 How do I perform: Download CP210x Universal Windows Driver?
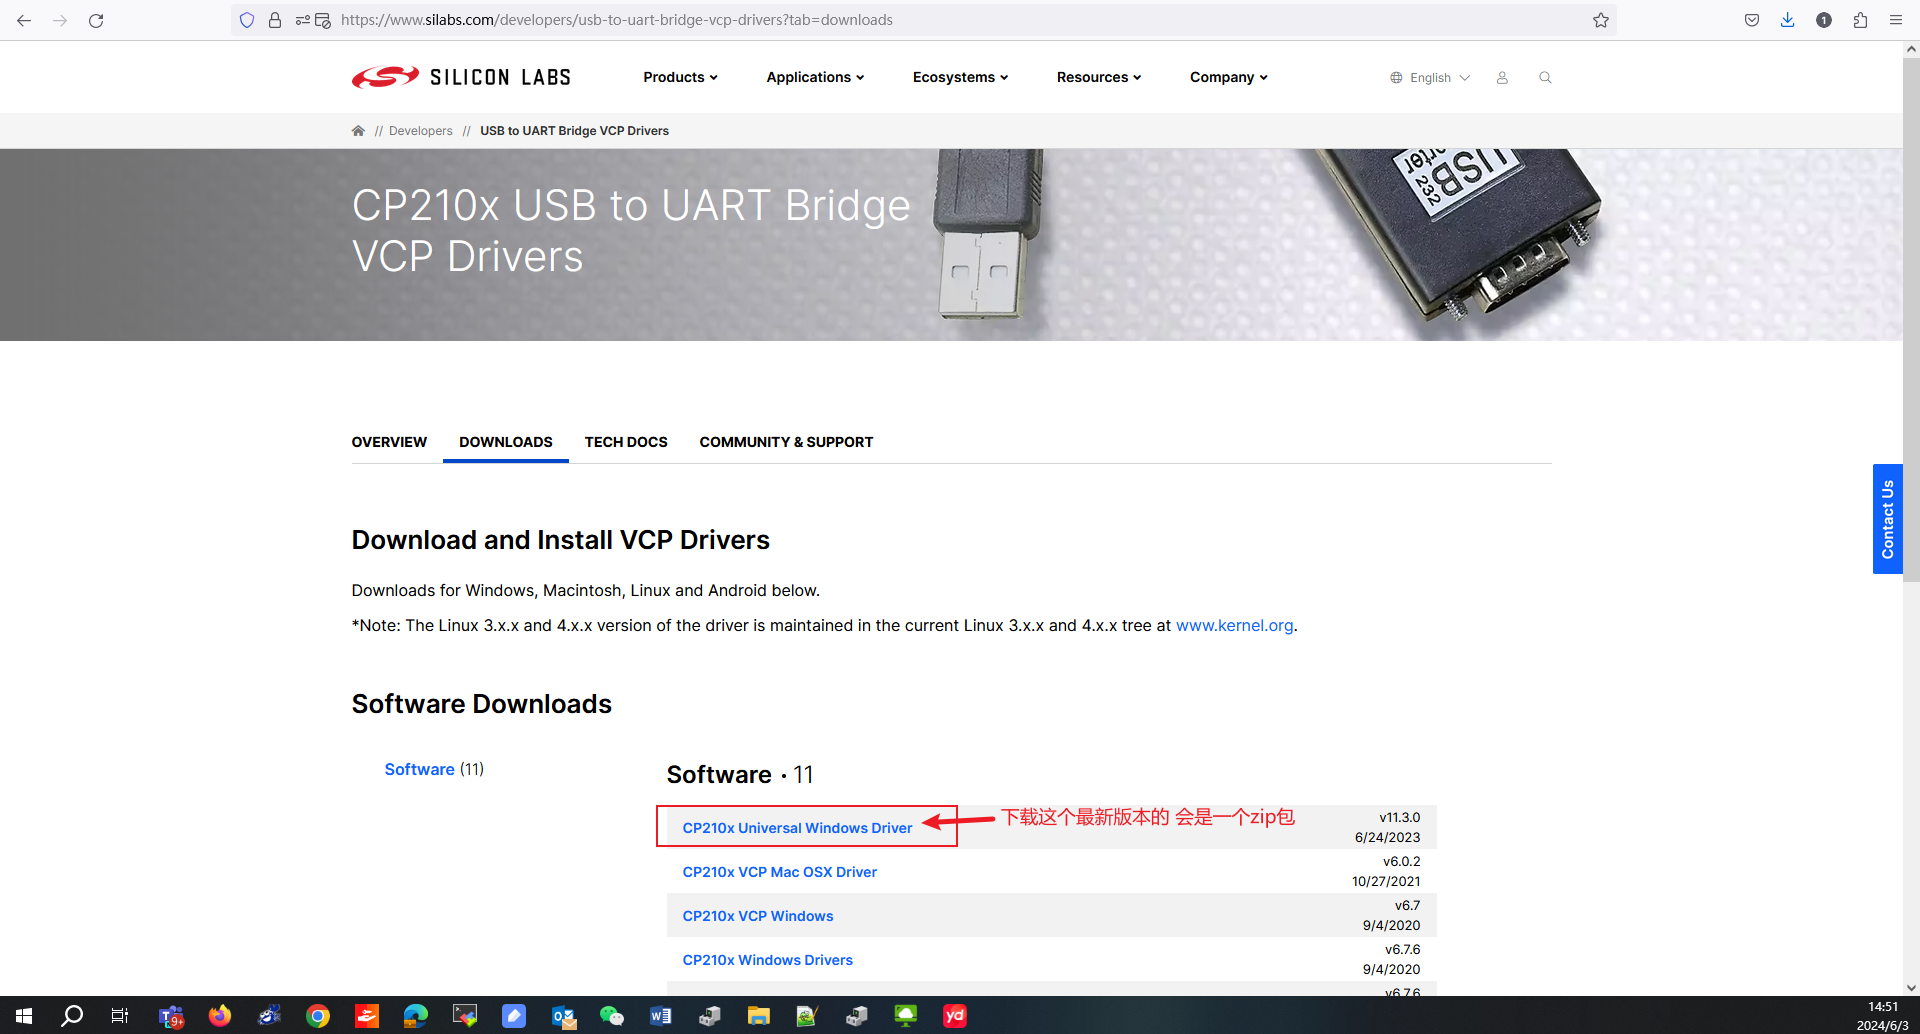(797, 828)
